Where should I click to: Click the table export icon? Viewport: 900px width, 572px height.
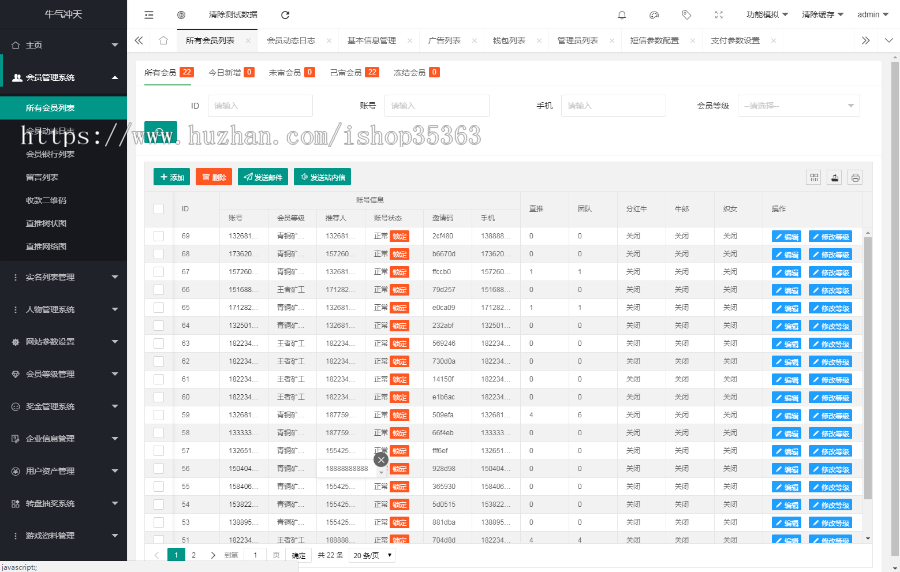tap(834, 177)
